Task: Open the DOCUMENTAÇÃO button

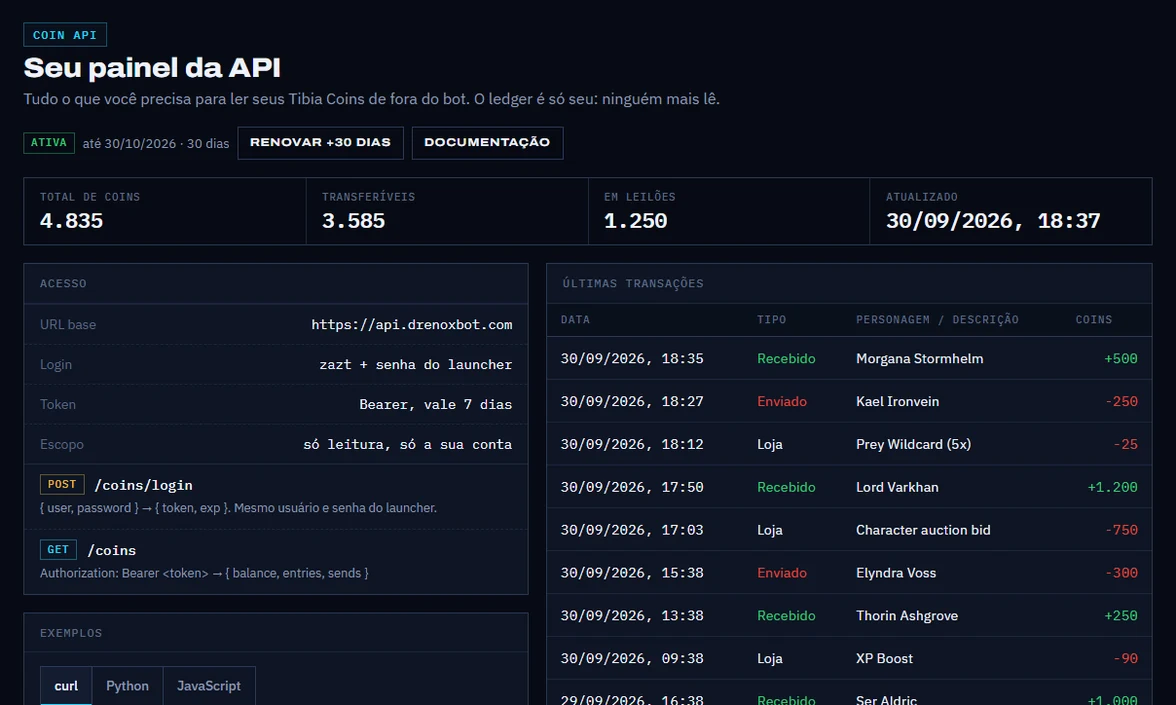Action: click(487, 142)
